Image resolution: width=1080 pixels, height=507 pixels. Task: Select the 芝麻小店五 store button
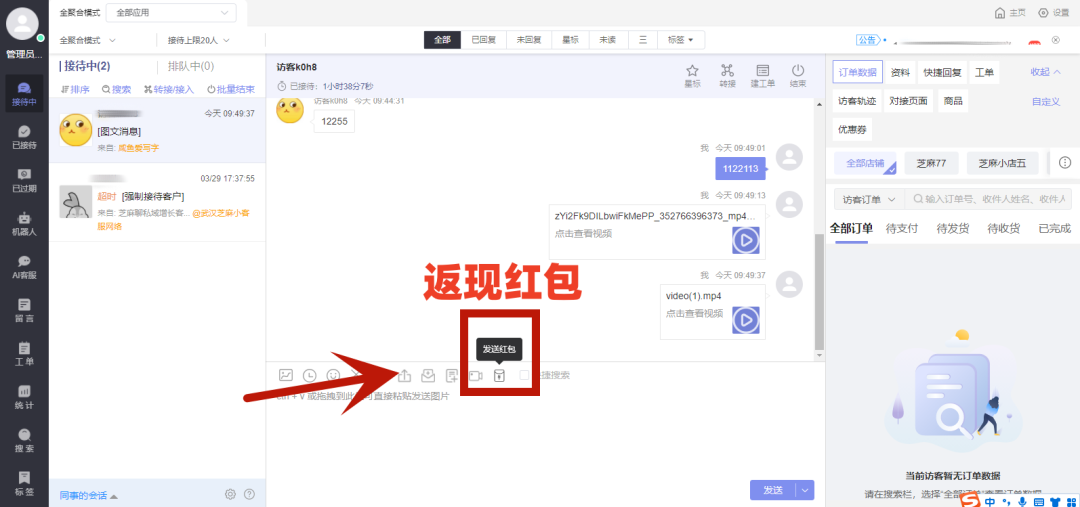(x=1002, y=163)
